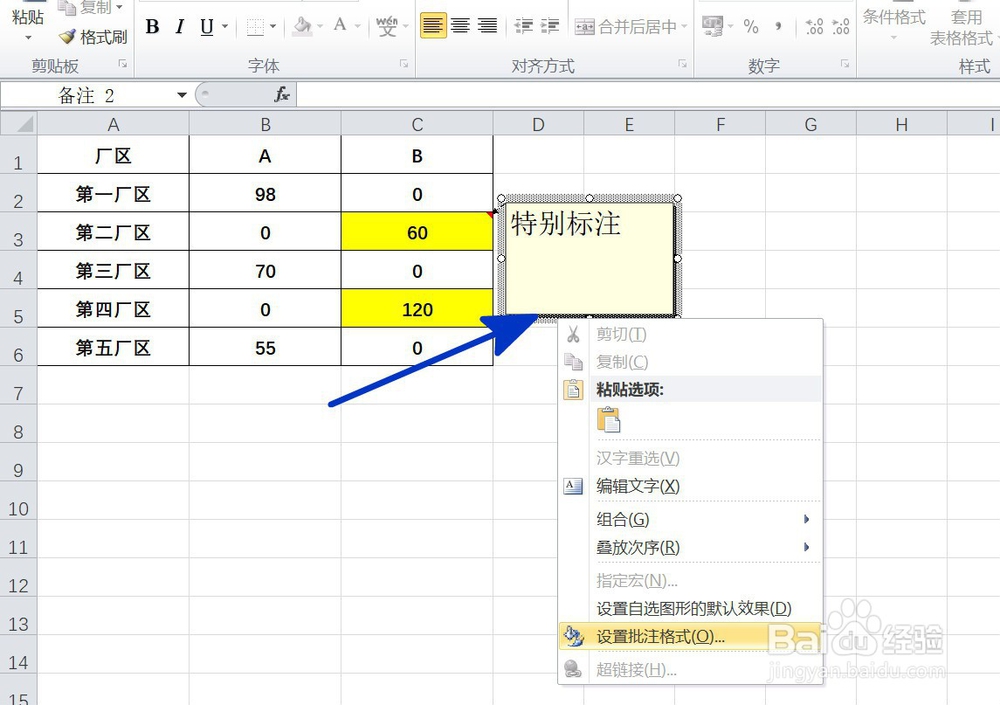Open the Name Box dropdown showing 备注 2

(181, 94)
